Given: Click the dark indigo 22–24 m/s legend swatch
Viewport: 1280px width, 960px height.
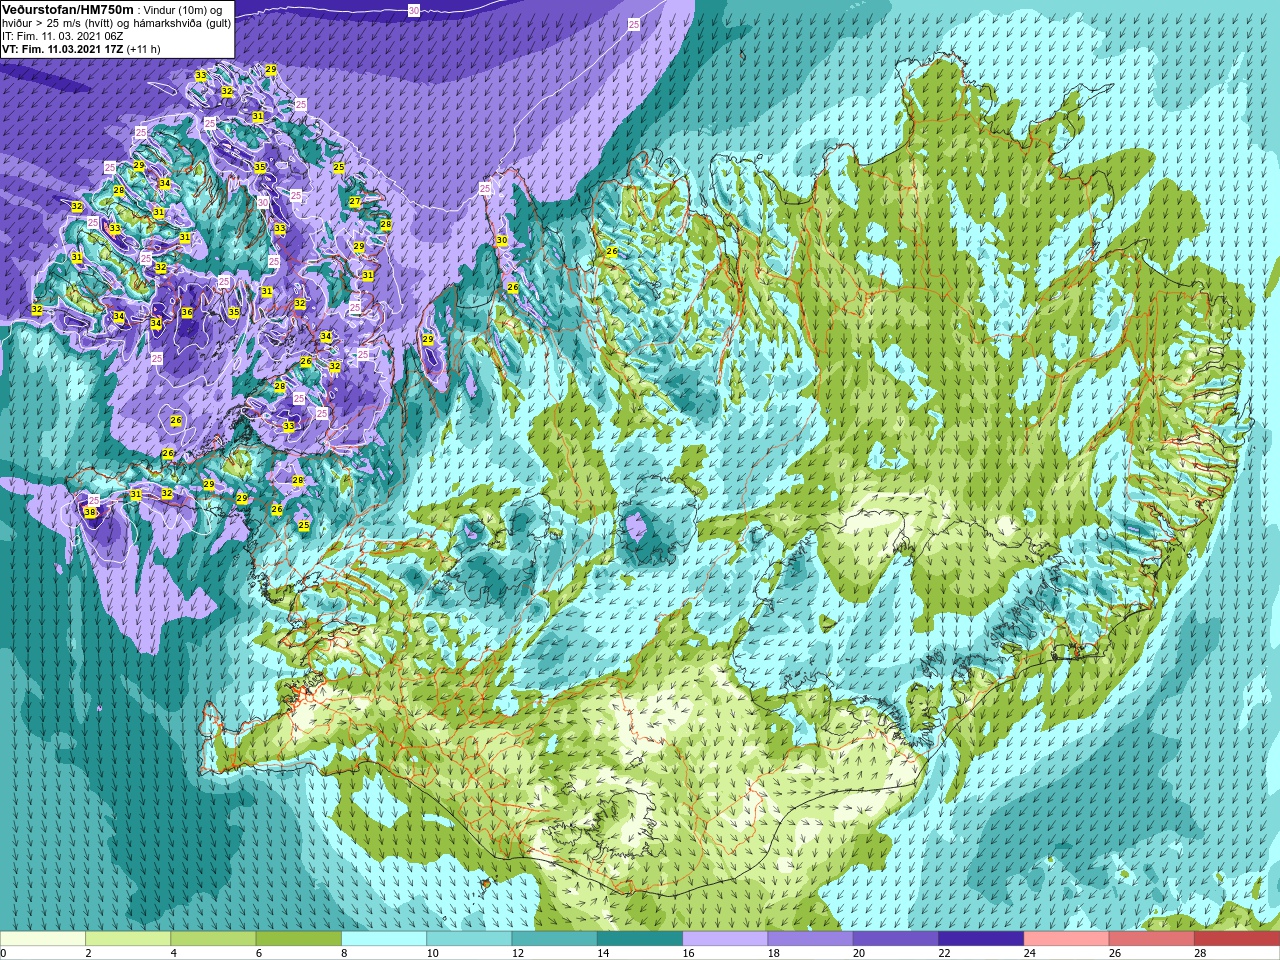Looking at the screenshot, I should (981, 939).
